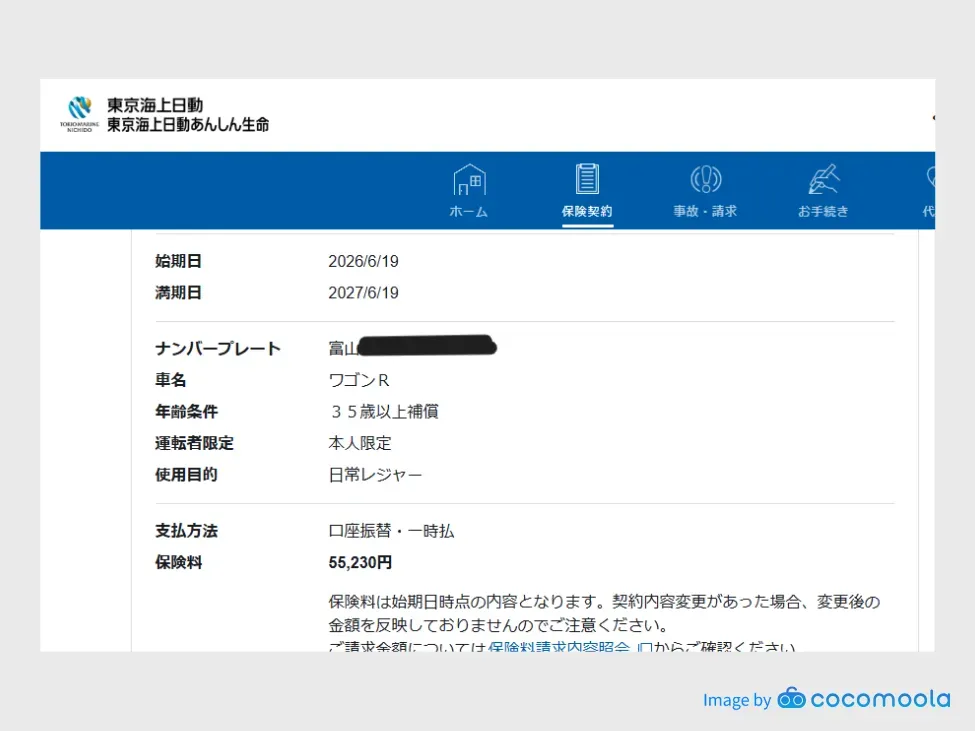
Task: Open the ホーム tab
Action: [469, 211]
